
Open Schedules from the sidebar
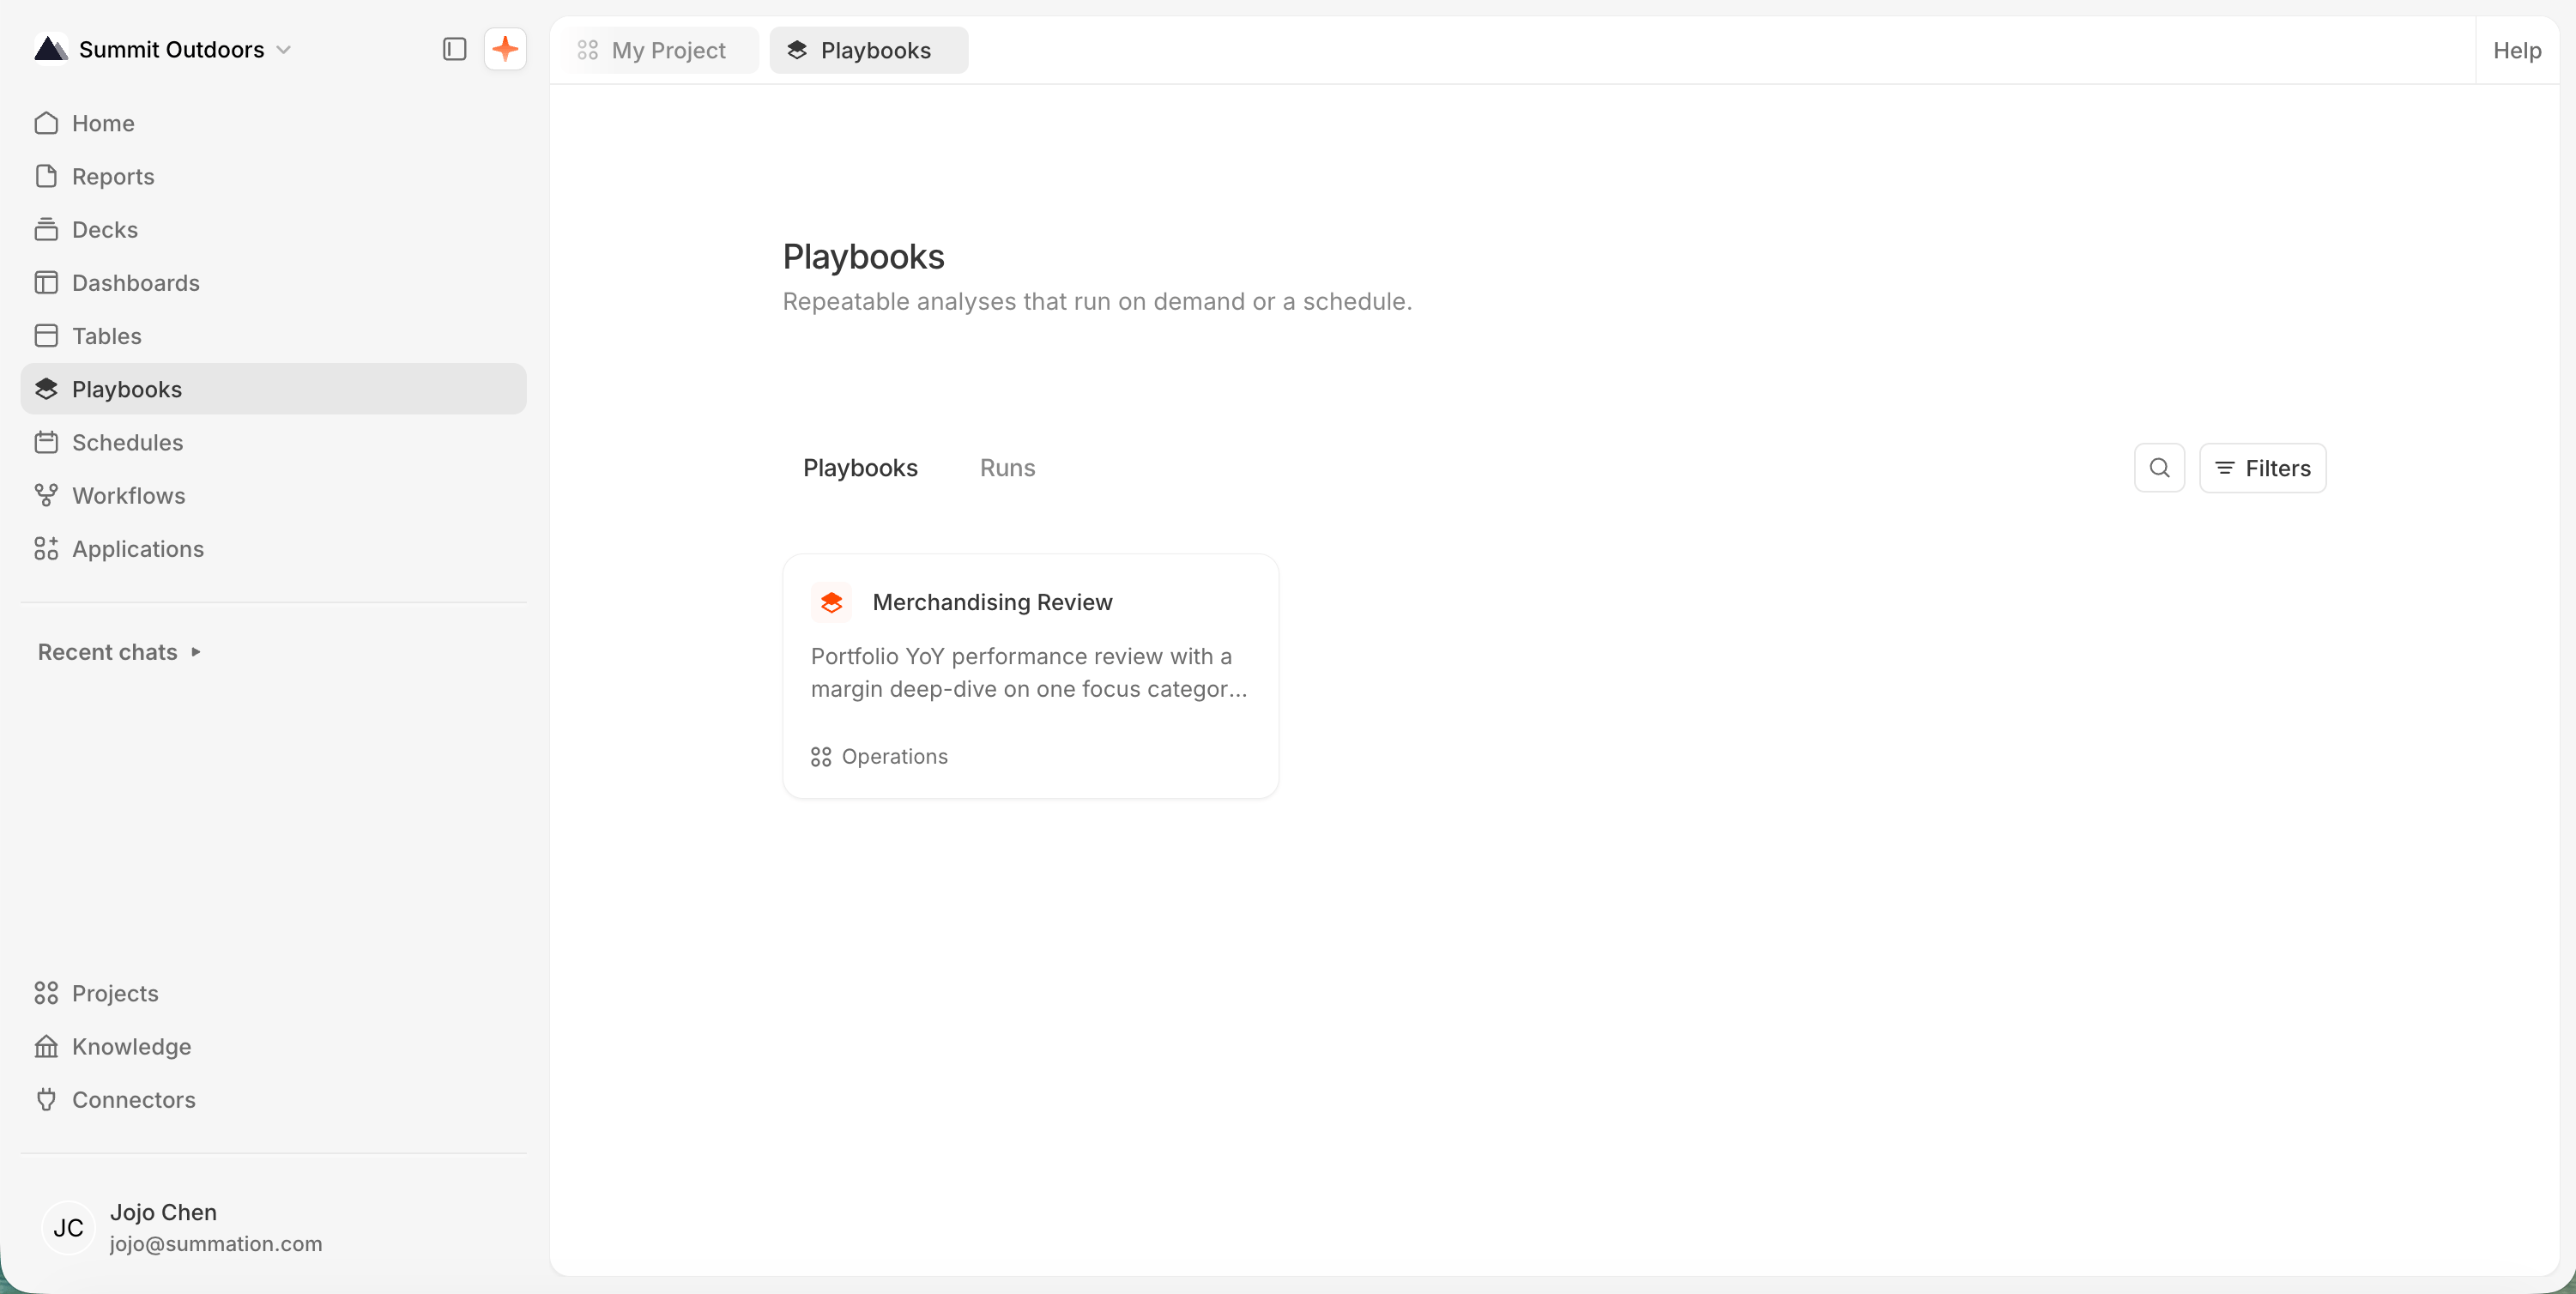(x=273, y=442)
